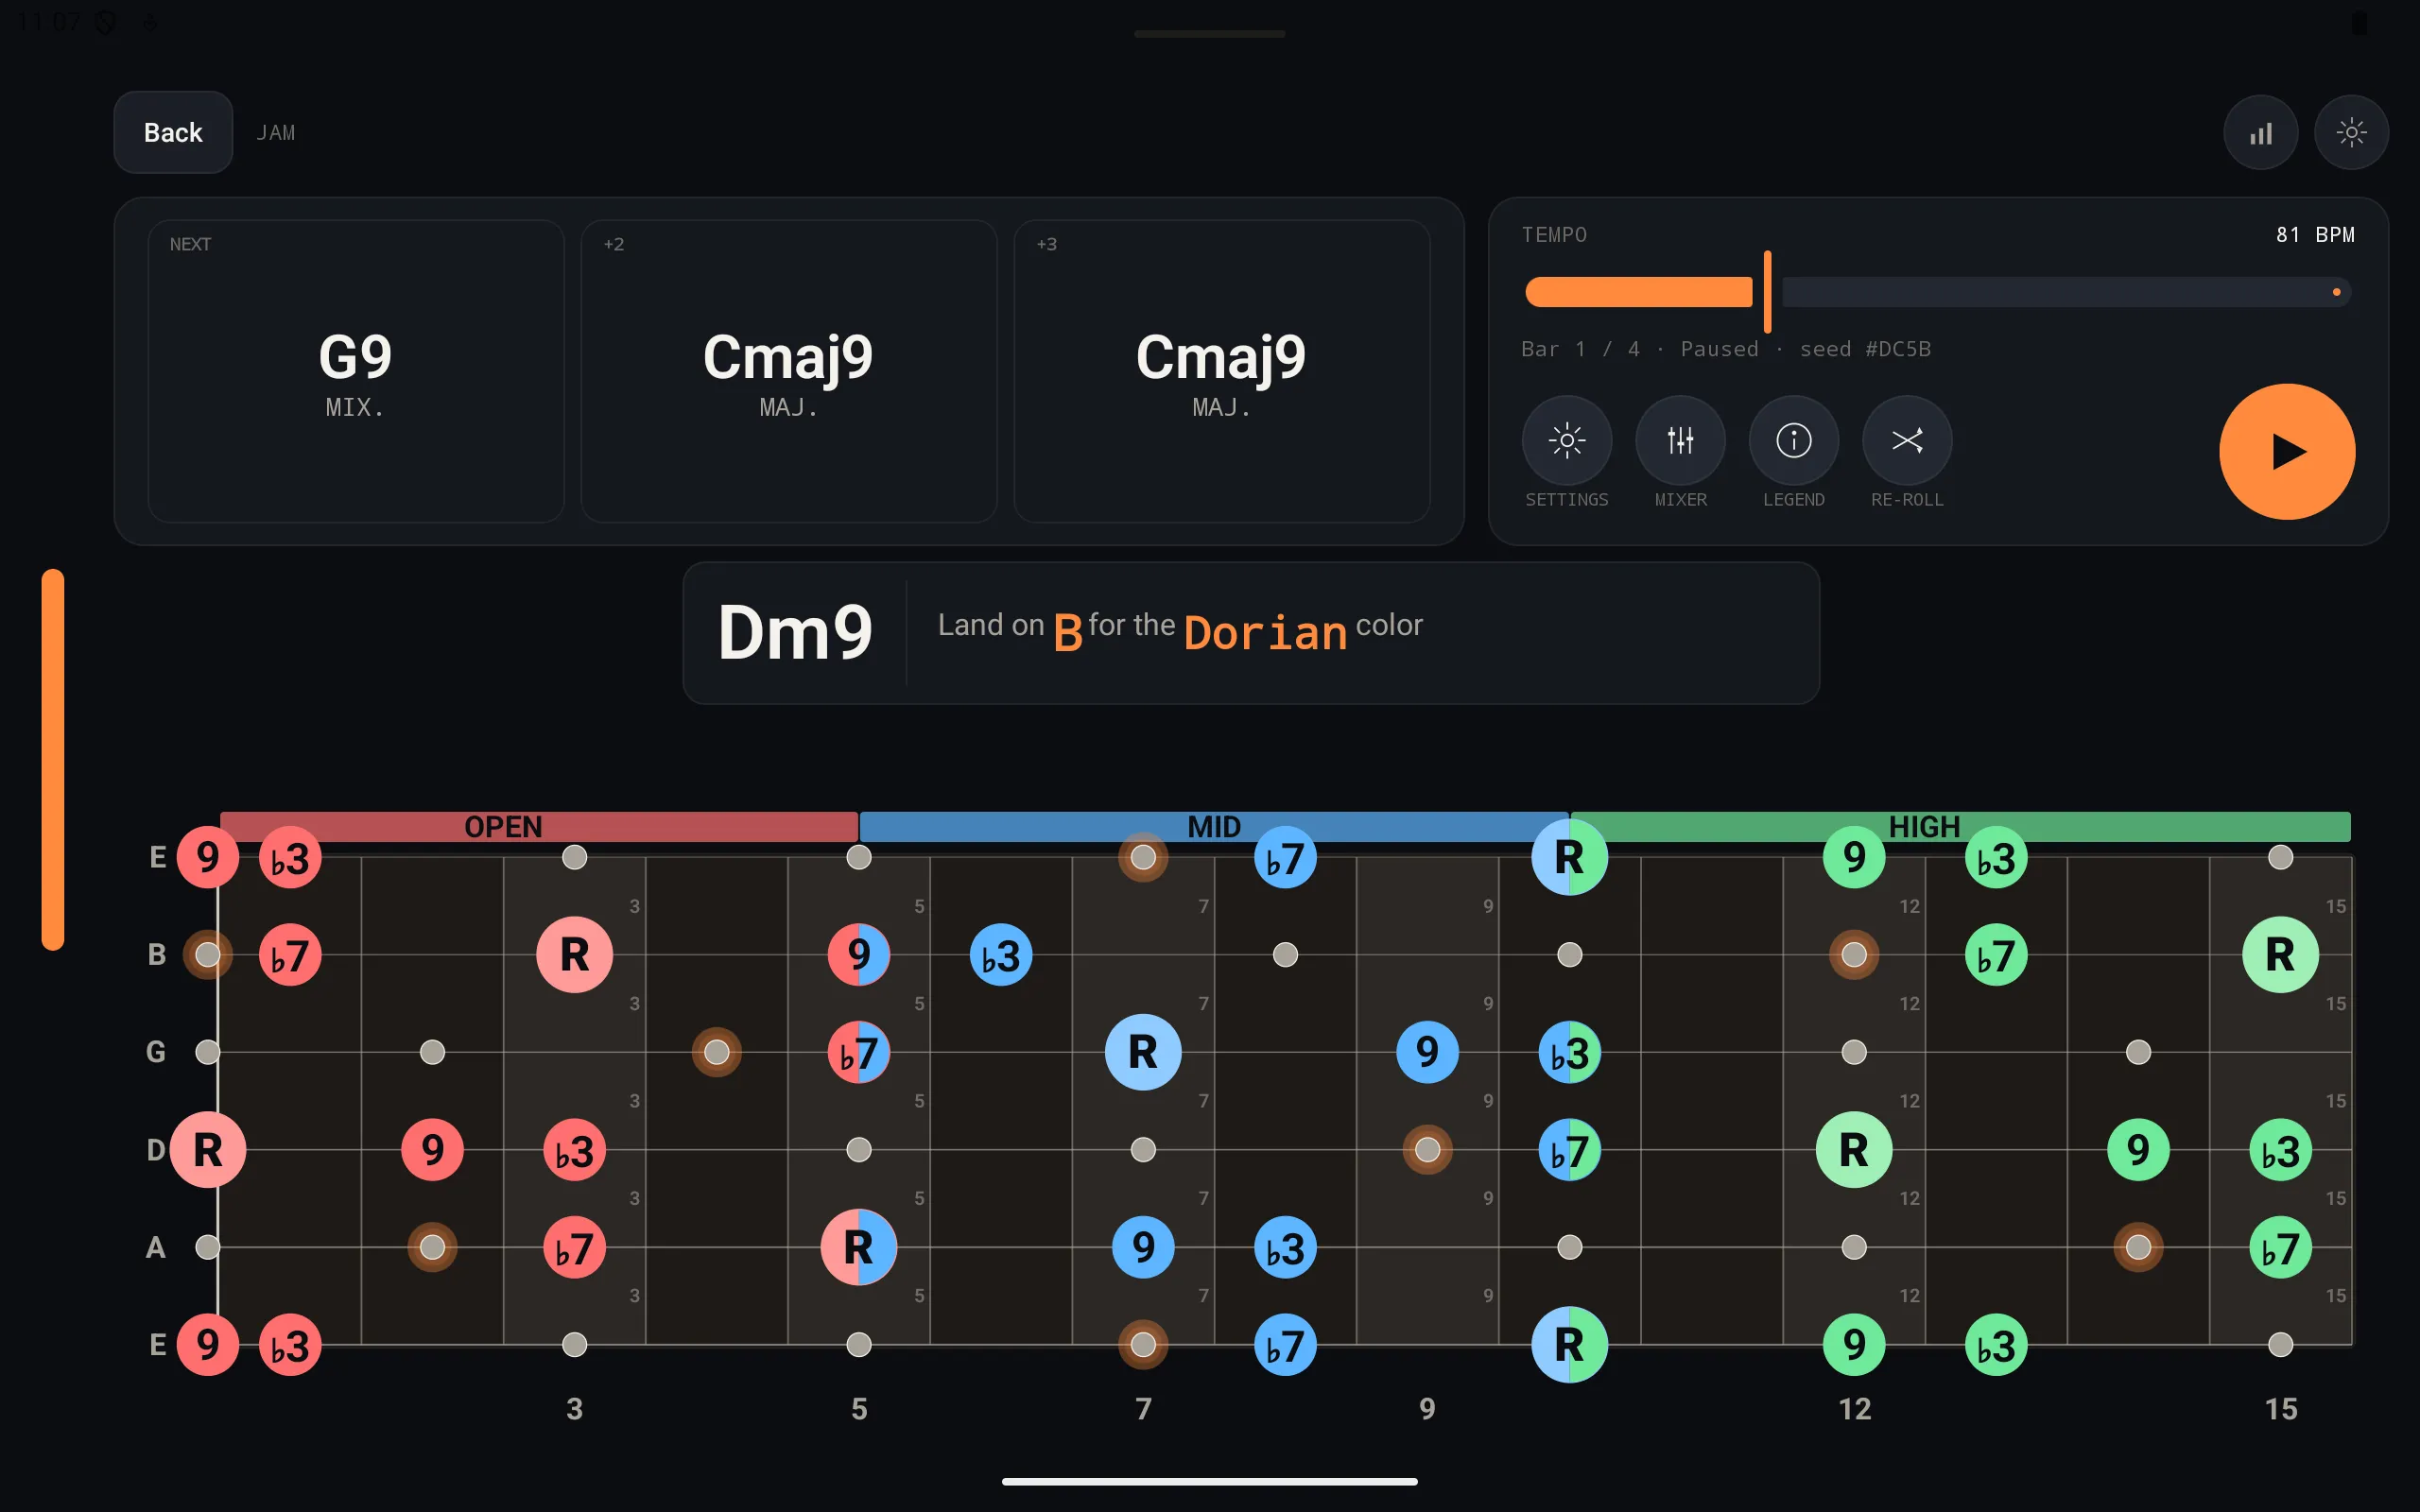Tap blue-green b7 on D string fret 10
This screenshot has height=1512, width=2420.
[1570, 1150]
